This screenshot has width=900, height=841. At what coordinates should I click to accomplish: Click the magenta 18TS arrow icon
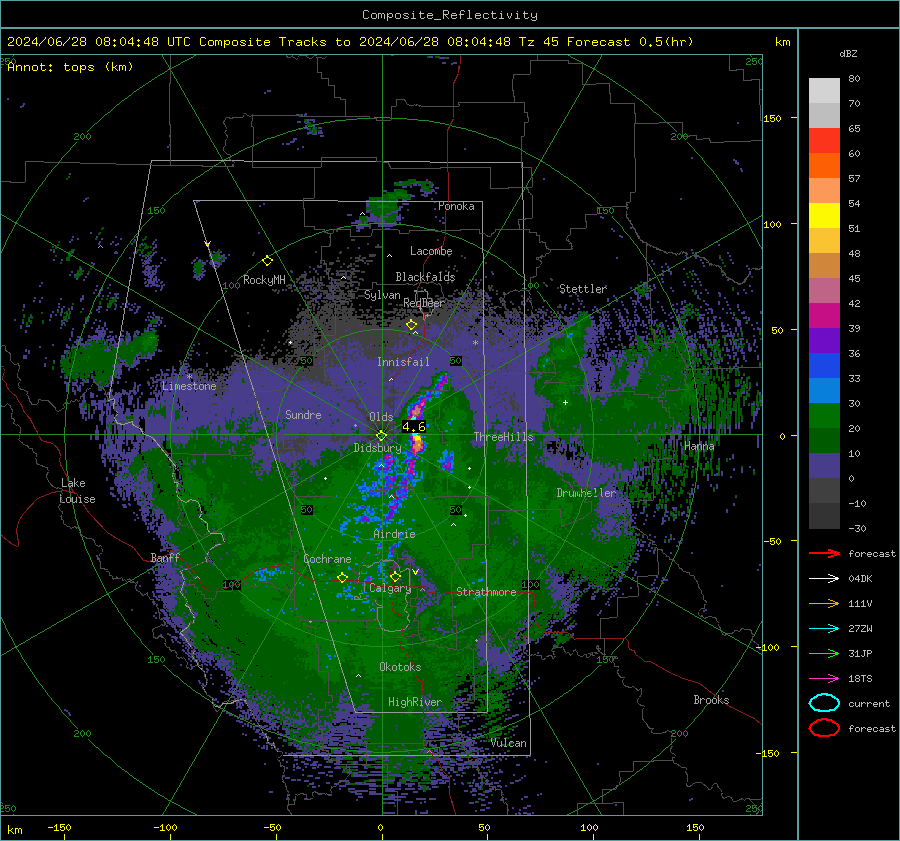[x=824, y=679]
